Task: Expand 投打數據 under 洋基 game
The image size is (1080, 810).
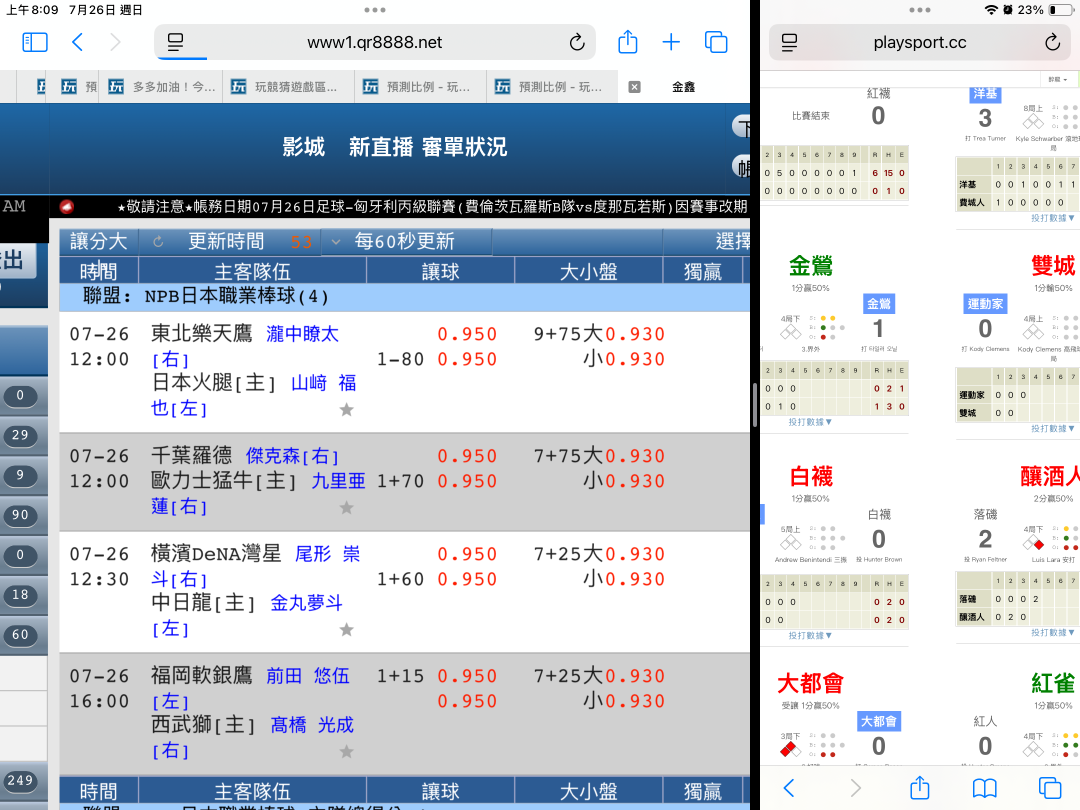Action: [1052, 218]
